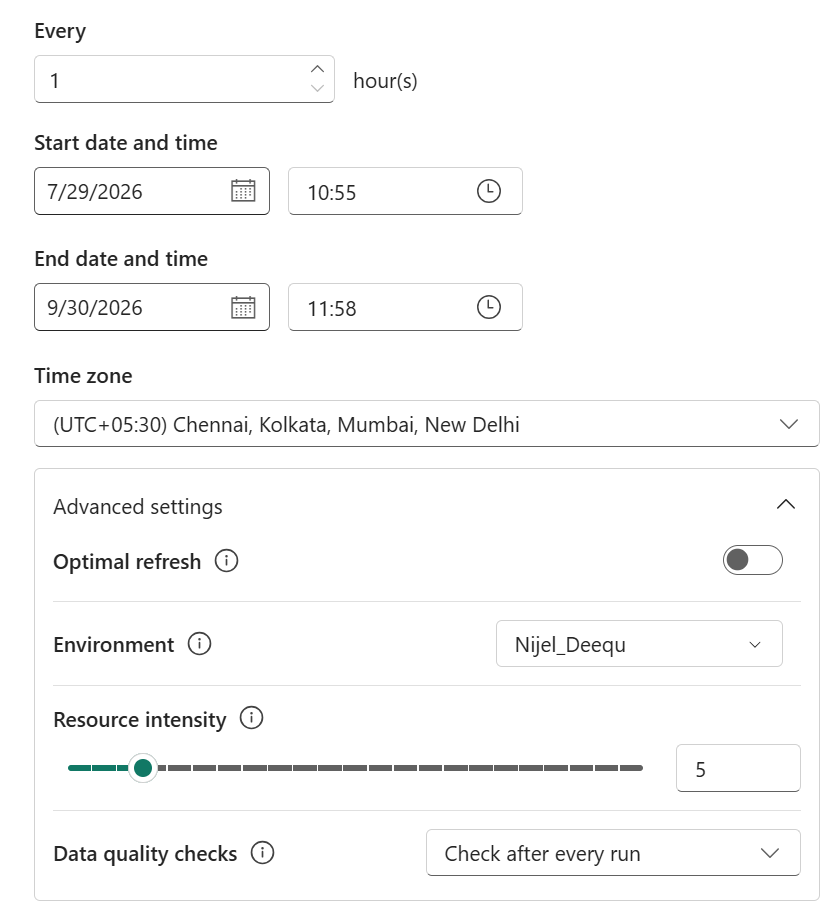Click the Every hours number field
This screenshot has width=834, height=910.
(x=184, y=80)
